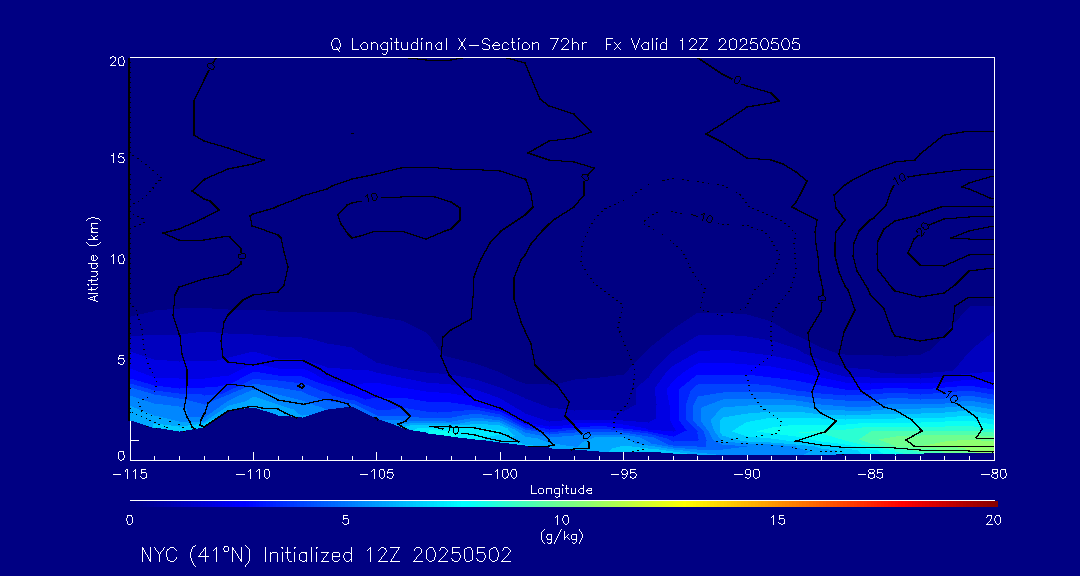Click the altitude axis tick label "0"
This screenshot has height=576, width=1080.
(121, 455)
